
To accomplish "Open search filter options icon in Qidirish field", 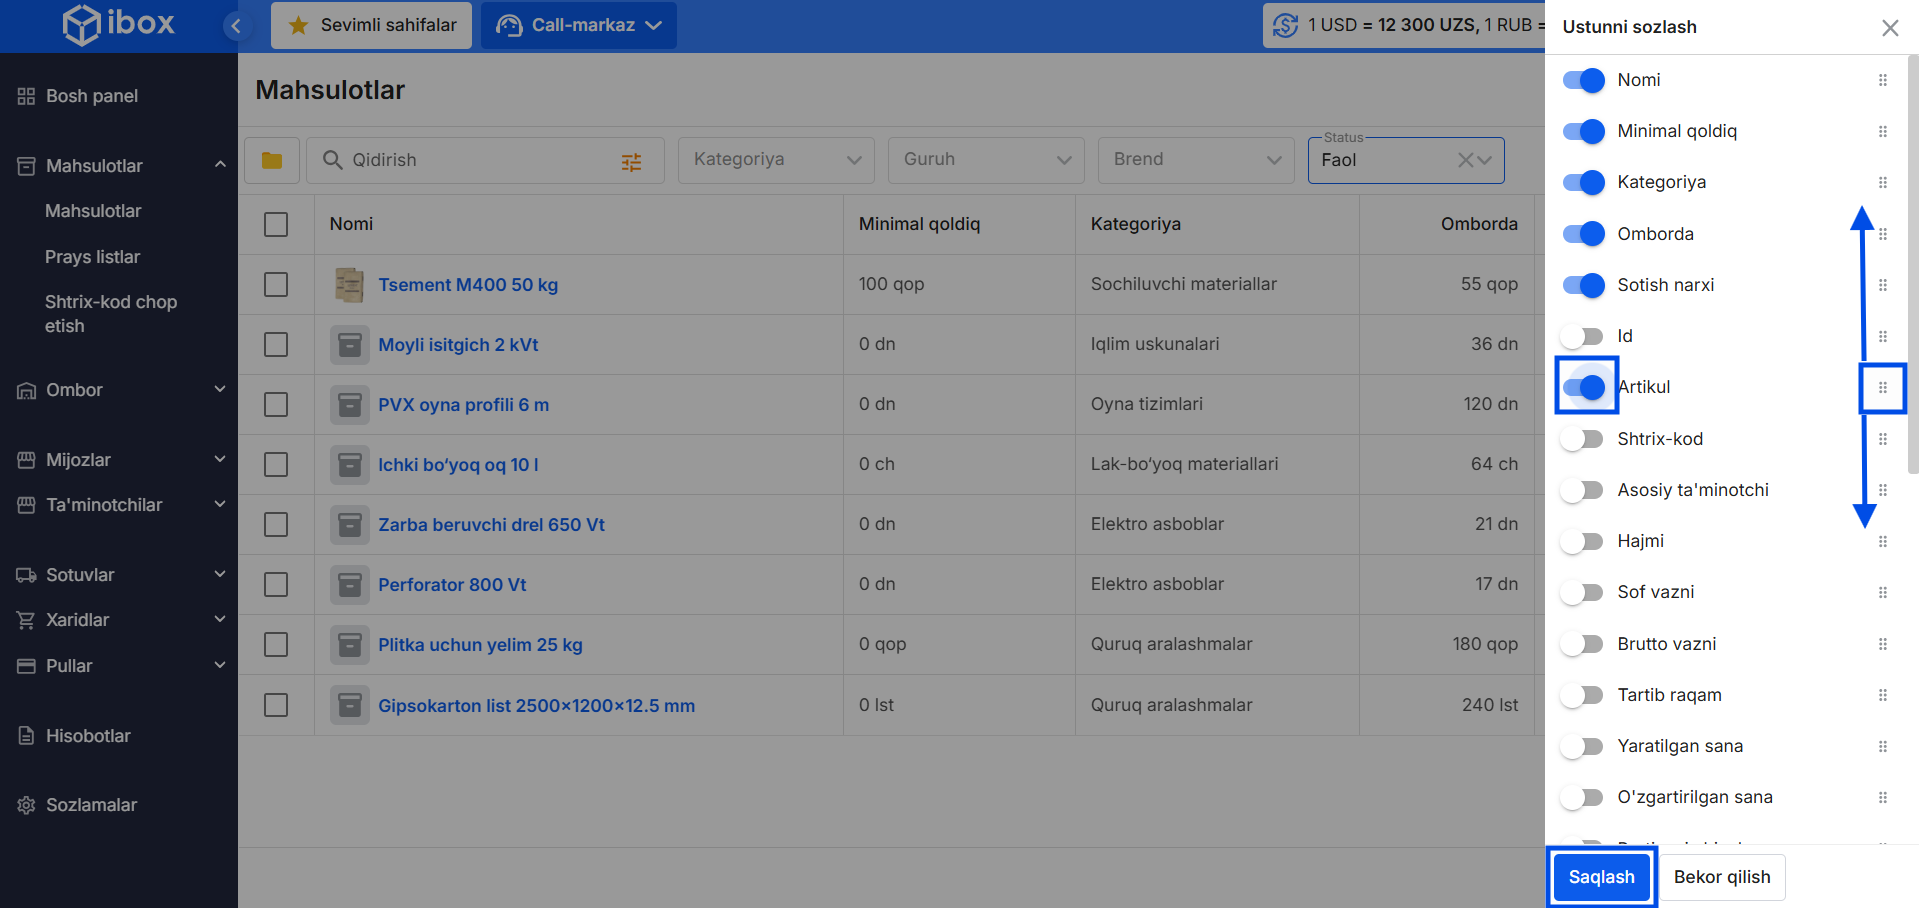I will [631, 161].
